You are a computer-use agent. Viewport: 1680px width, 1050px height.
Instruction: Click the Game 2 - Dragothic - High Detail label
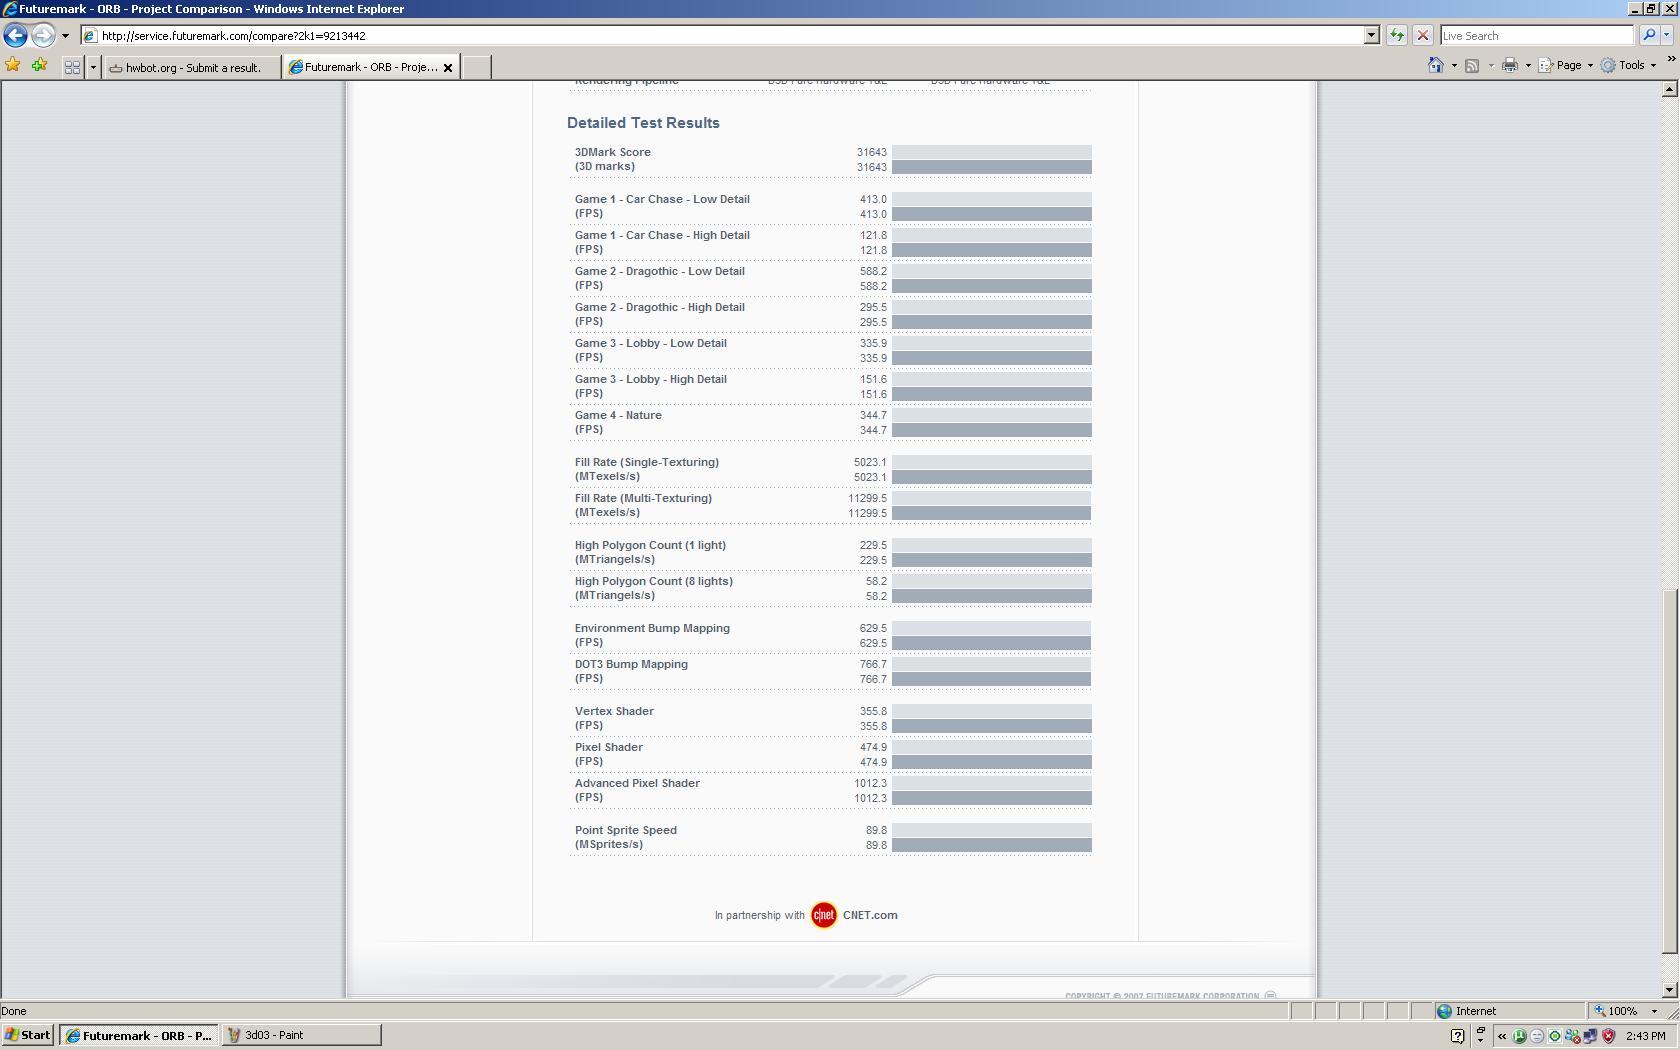click(x=660, y=307)
